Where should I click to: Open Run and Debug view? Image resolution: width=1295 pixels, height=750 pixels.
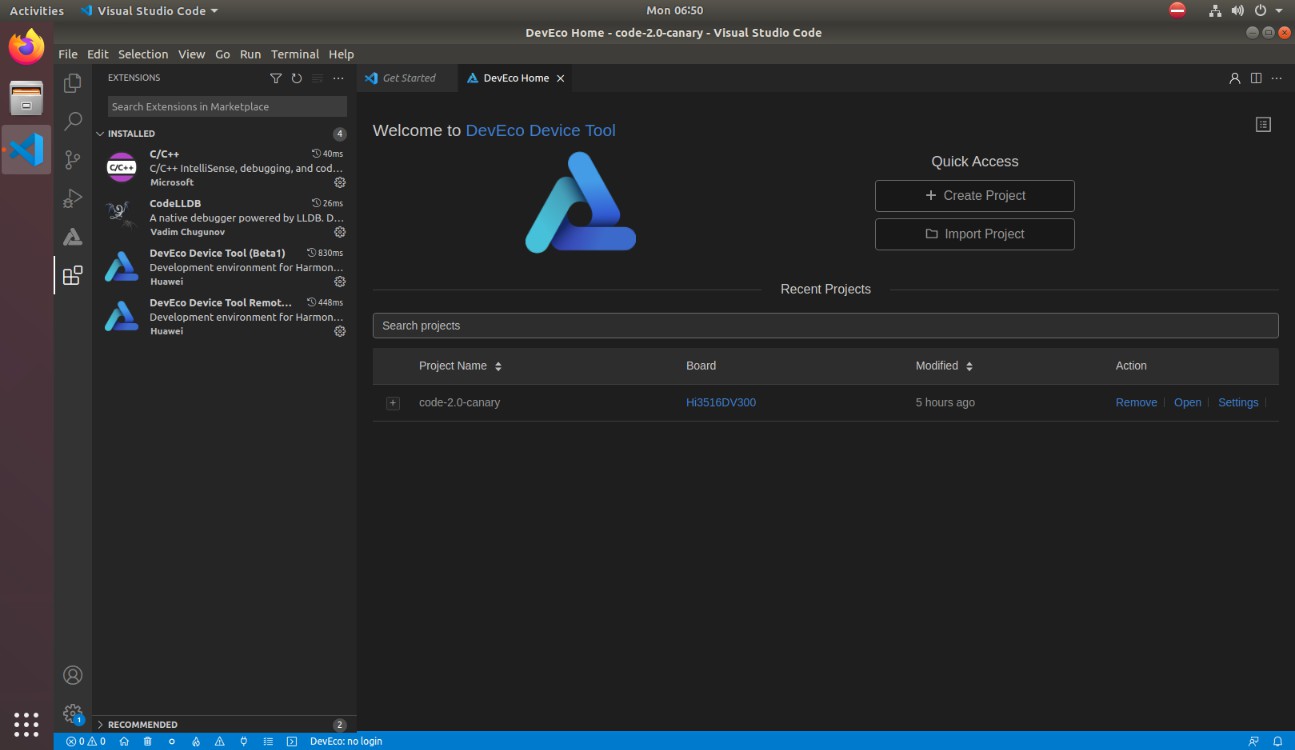pos(73,198)
